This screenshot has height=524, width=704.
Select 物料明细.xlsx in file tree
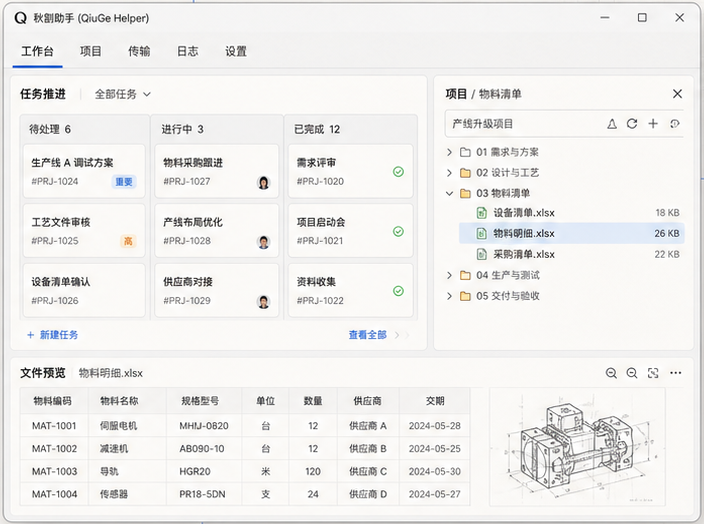point(572,233)
